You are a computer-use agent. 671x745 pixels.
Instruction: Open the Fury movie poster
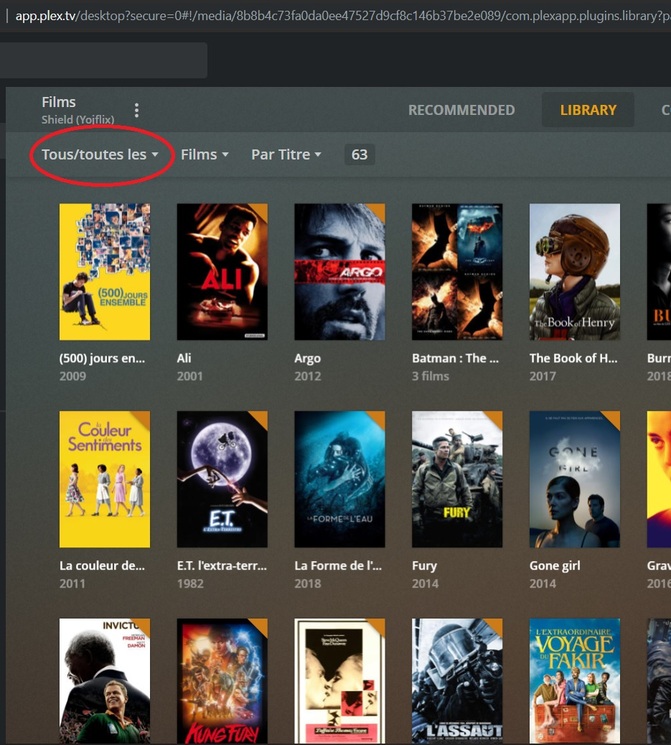click(457, 479)
